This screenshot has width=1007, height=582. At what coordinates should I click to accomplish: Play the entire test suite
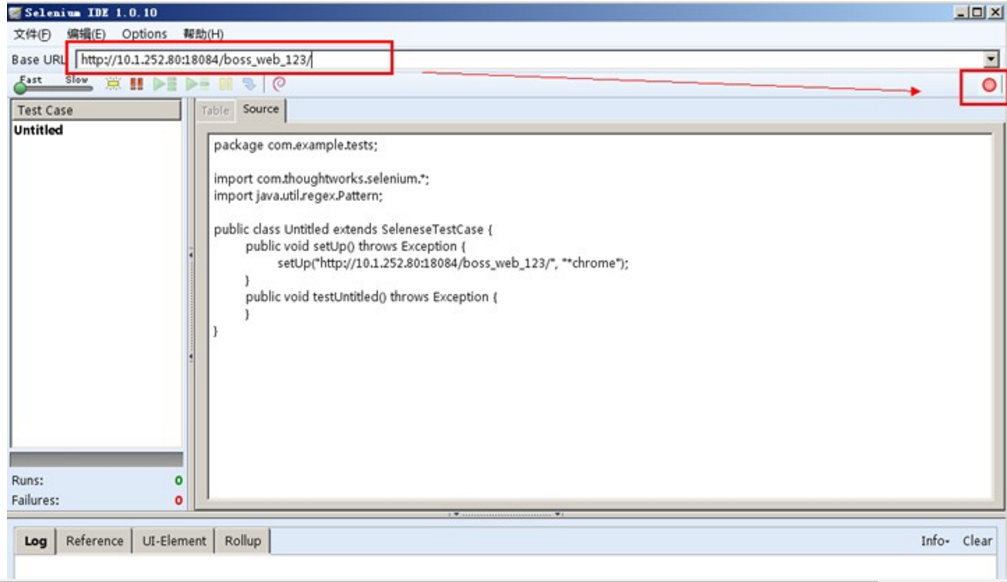pos(164,84)
